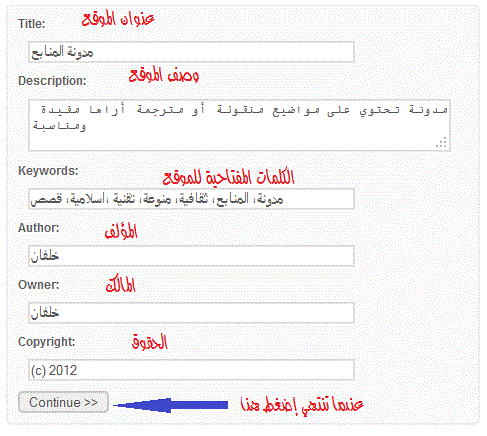Click the "Title:" label text
The width and height of the screenshot is (487, 436).
tap(32, 24)
